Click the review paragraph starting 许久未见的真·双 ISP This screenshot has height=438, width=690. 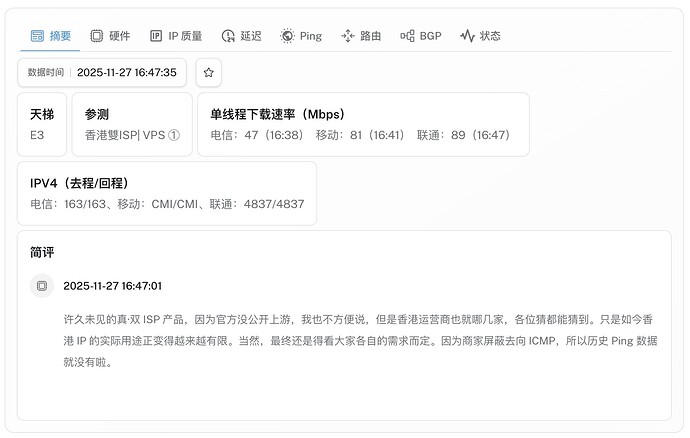tap(360, 341)
